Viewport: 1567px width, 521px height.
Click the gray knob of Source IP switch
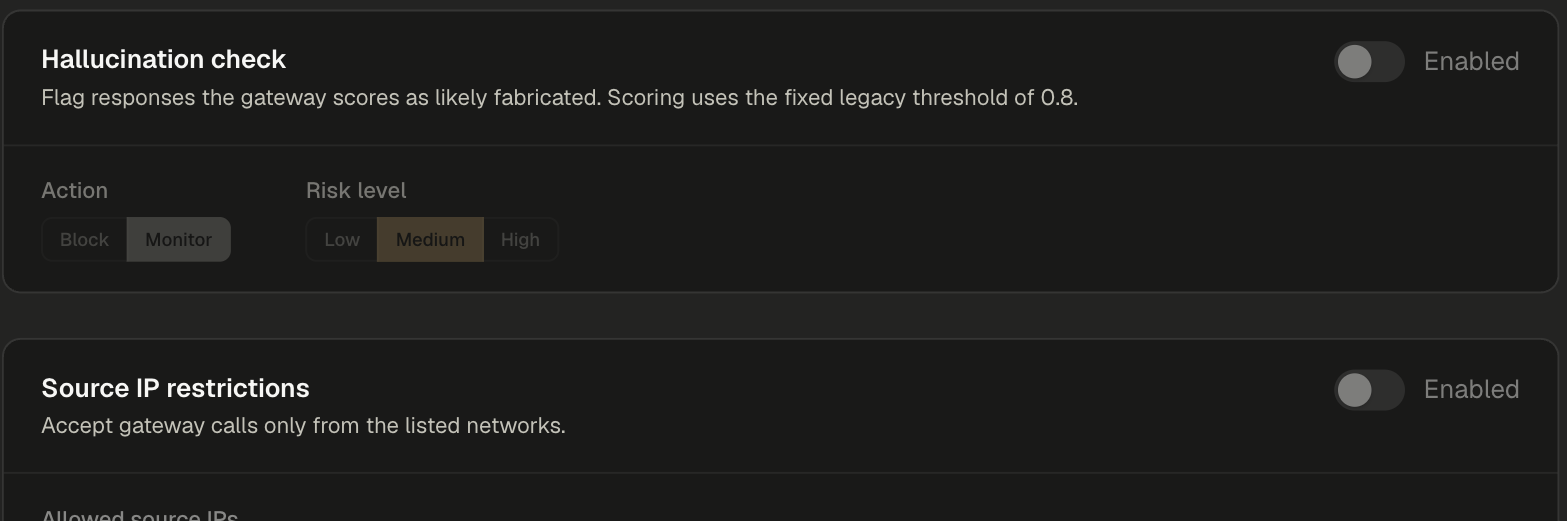point(1354,390)
